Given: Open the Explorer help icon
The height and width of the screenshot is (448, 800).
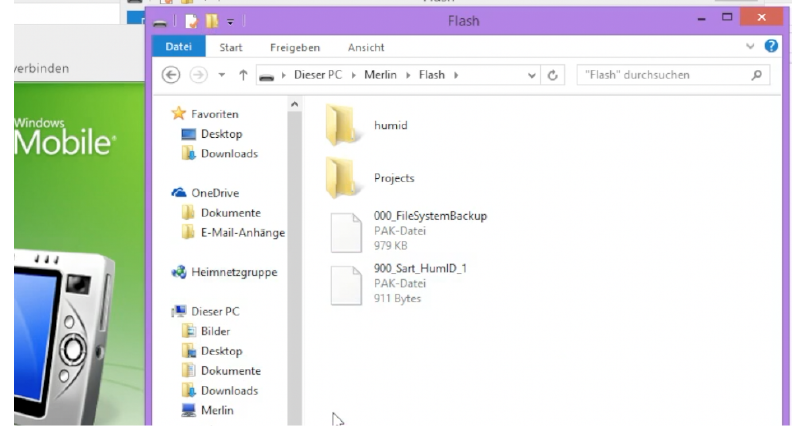Looking at the screenshot, I should 771,46.
